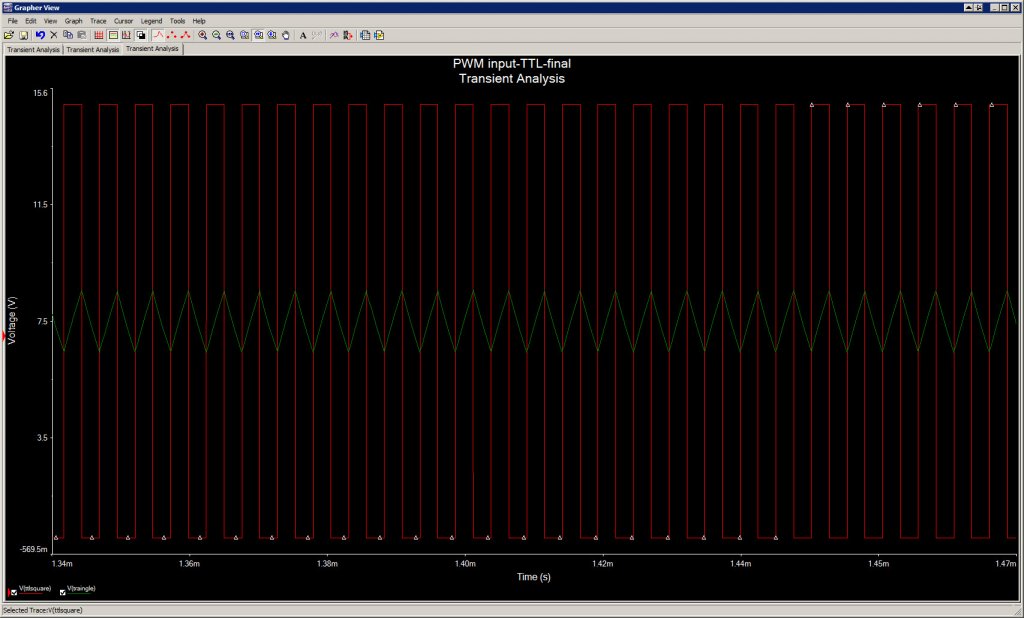Viewport: 1024px width, 618px height.
Task: Click the Paste toolbar icon
Action: [x=82, y=35]
